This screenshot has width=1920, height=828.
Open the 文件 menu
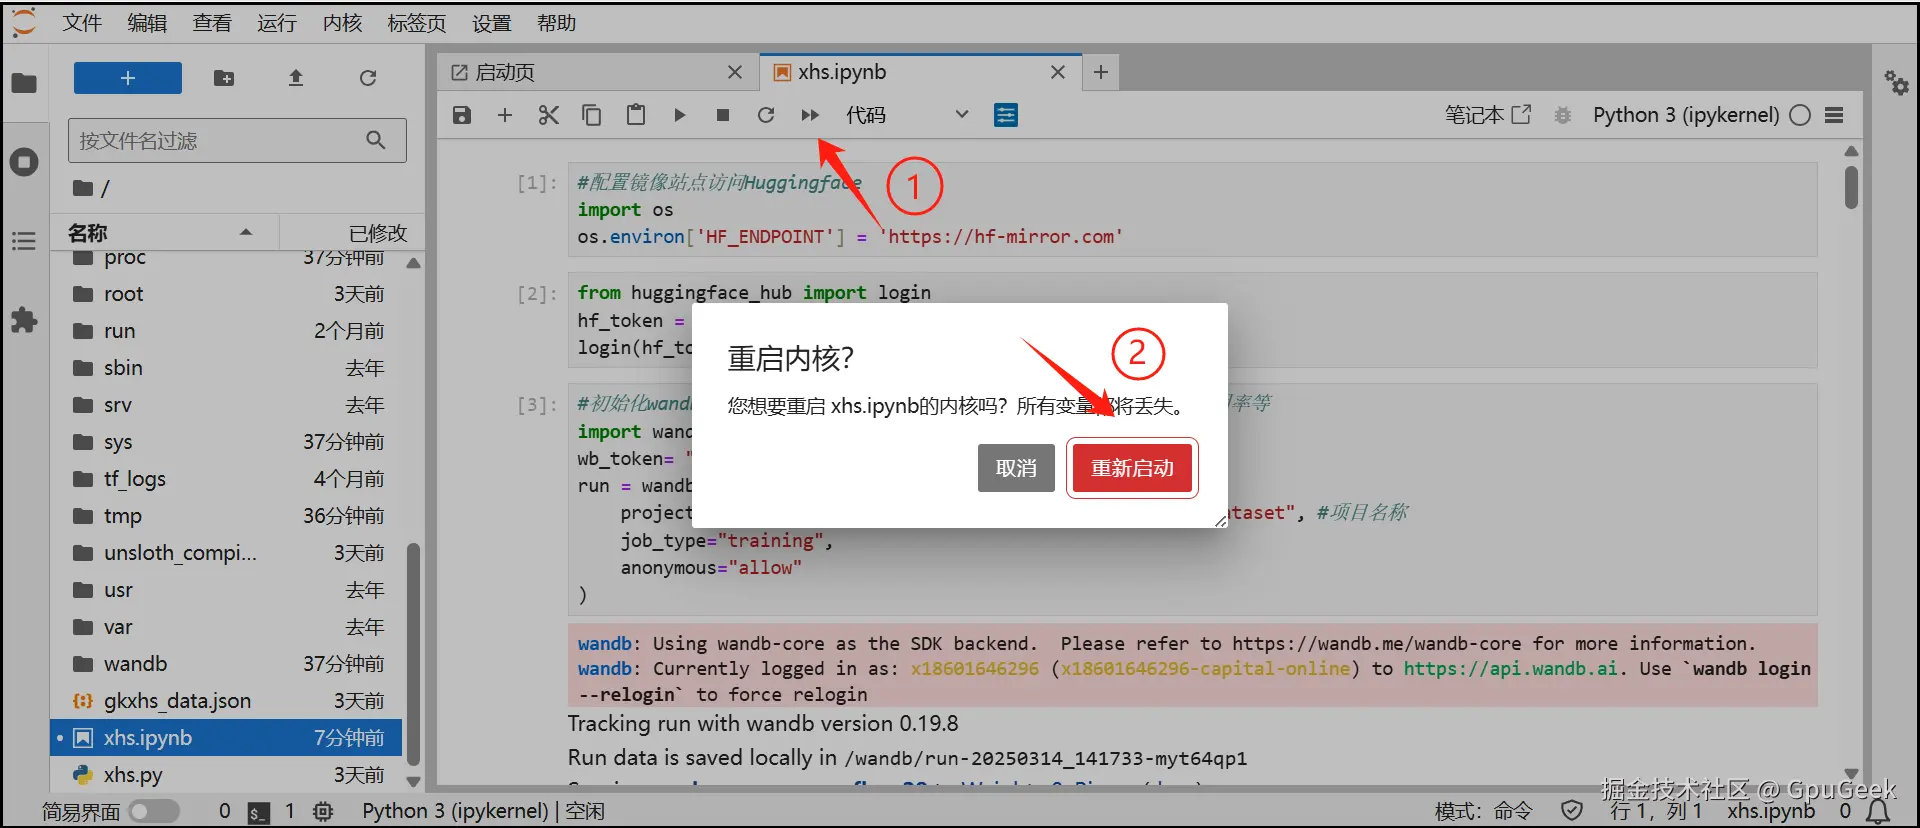(82, 23)
